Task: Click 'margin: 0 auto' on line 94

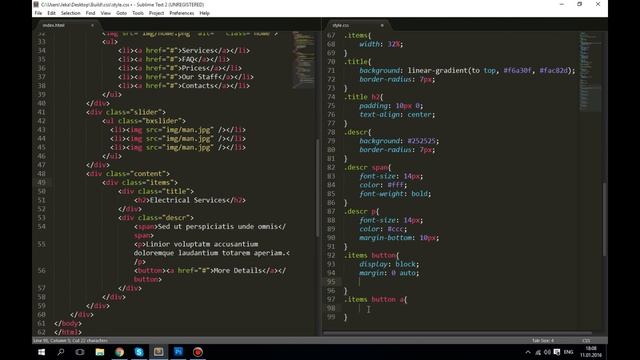Action: pos(389,273)
